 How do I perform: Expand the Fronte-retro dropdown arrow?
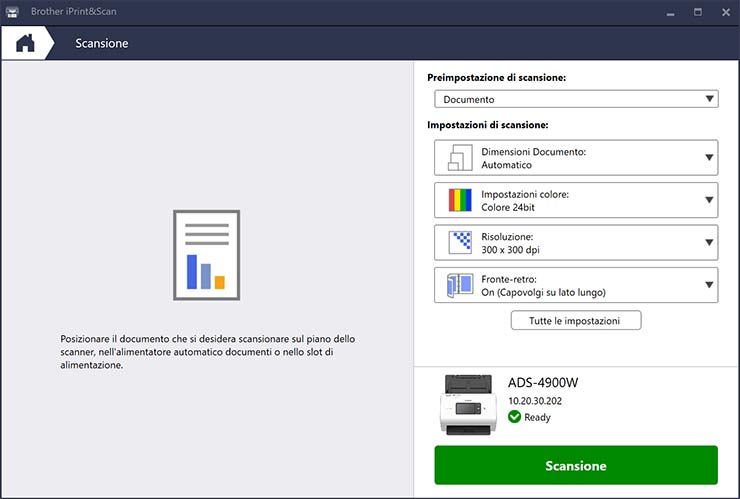coord(709,285)
